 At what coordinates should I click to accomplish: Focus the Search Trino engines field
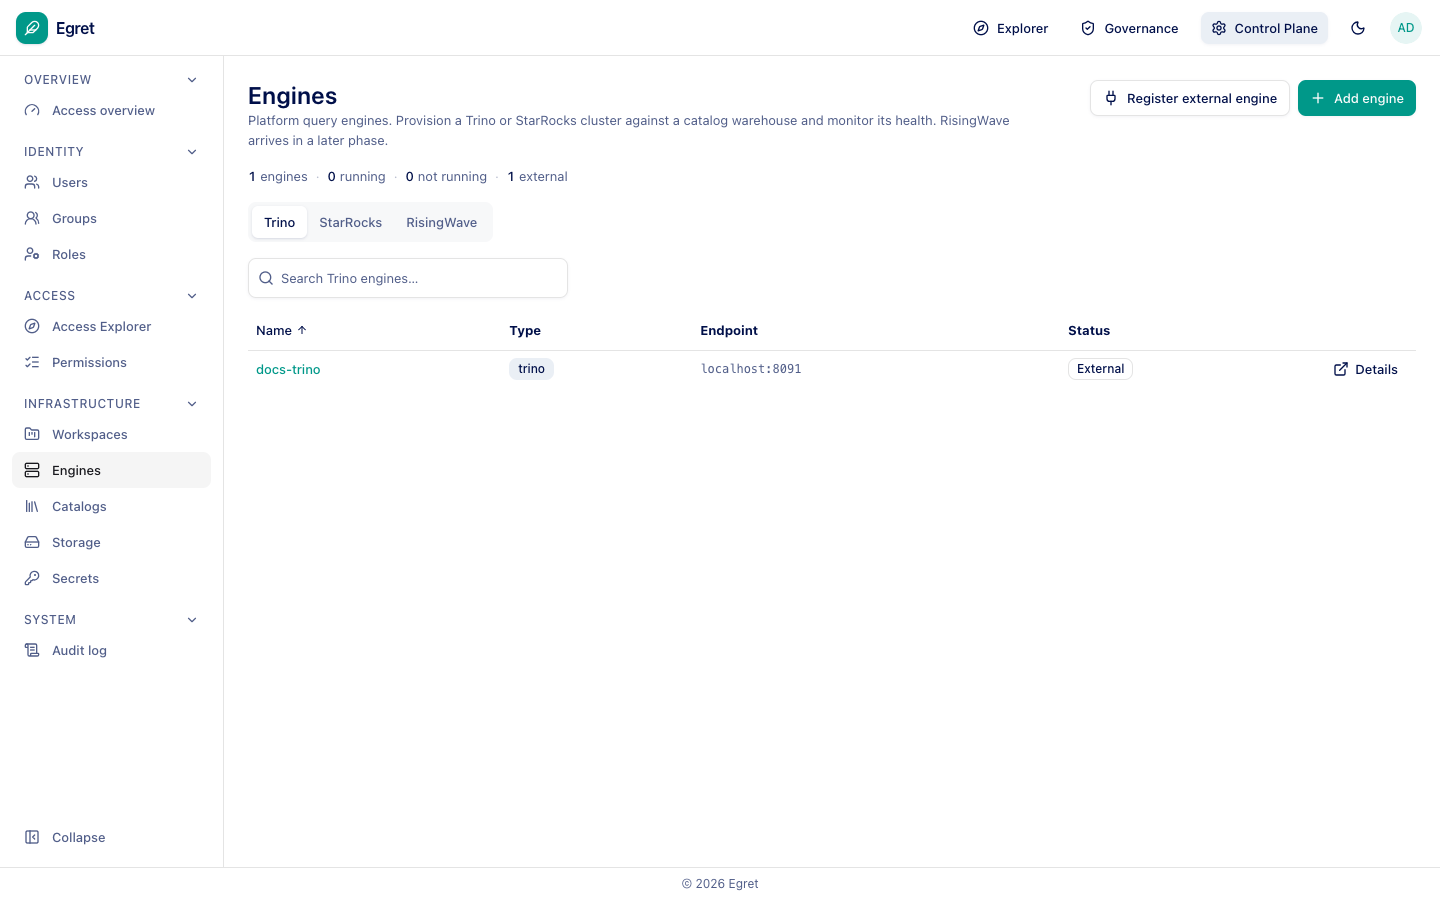coord(408,278)
